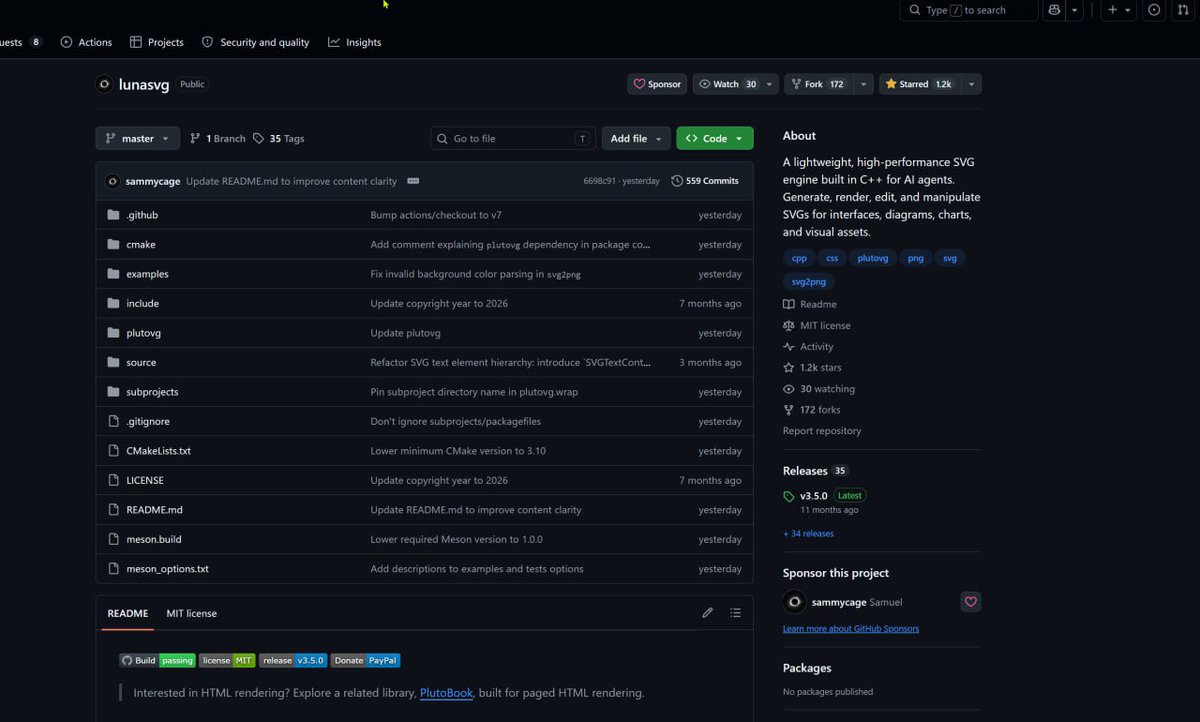Click the subprojects folder icon
This screenshot has height=722, width=1200.
coord(113,392)
